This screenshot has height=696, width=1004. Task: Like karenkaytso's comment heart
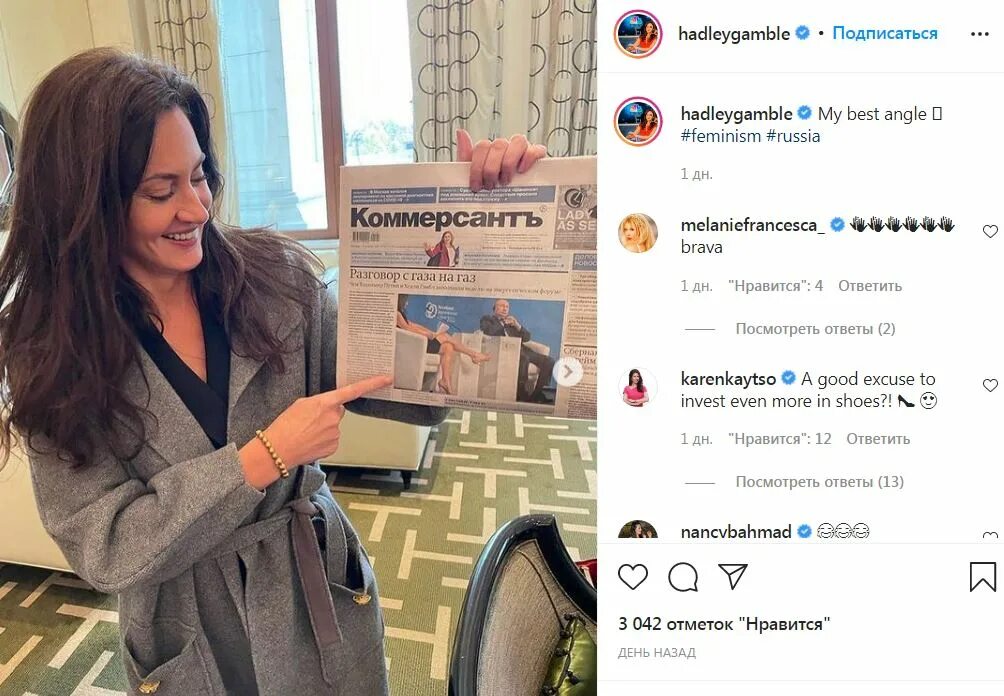tap(990, 385)
